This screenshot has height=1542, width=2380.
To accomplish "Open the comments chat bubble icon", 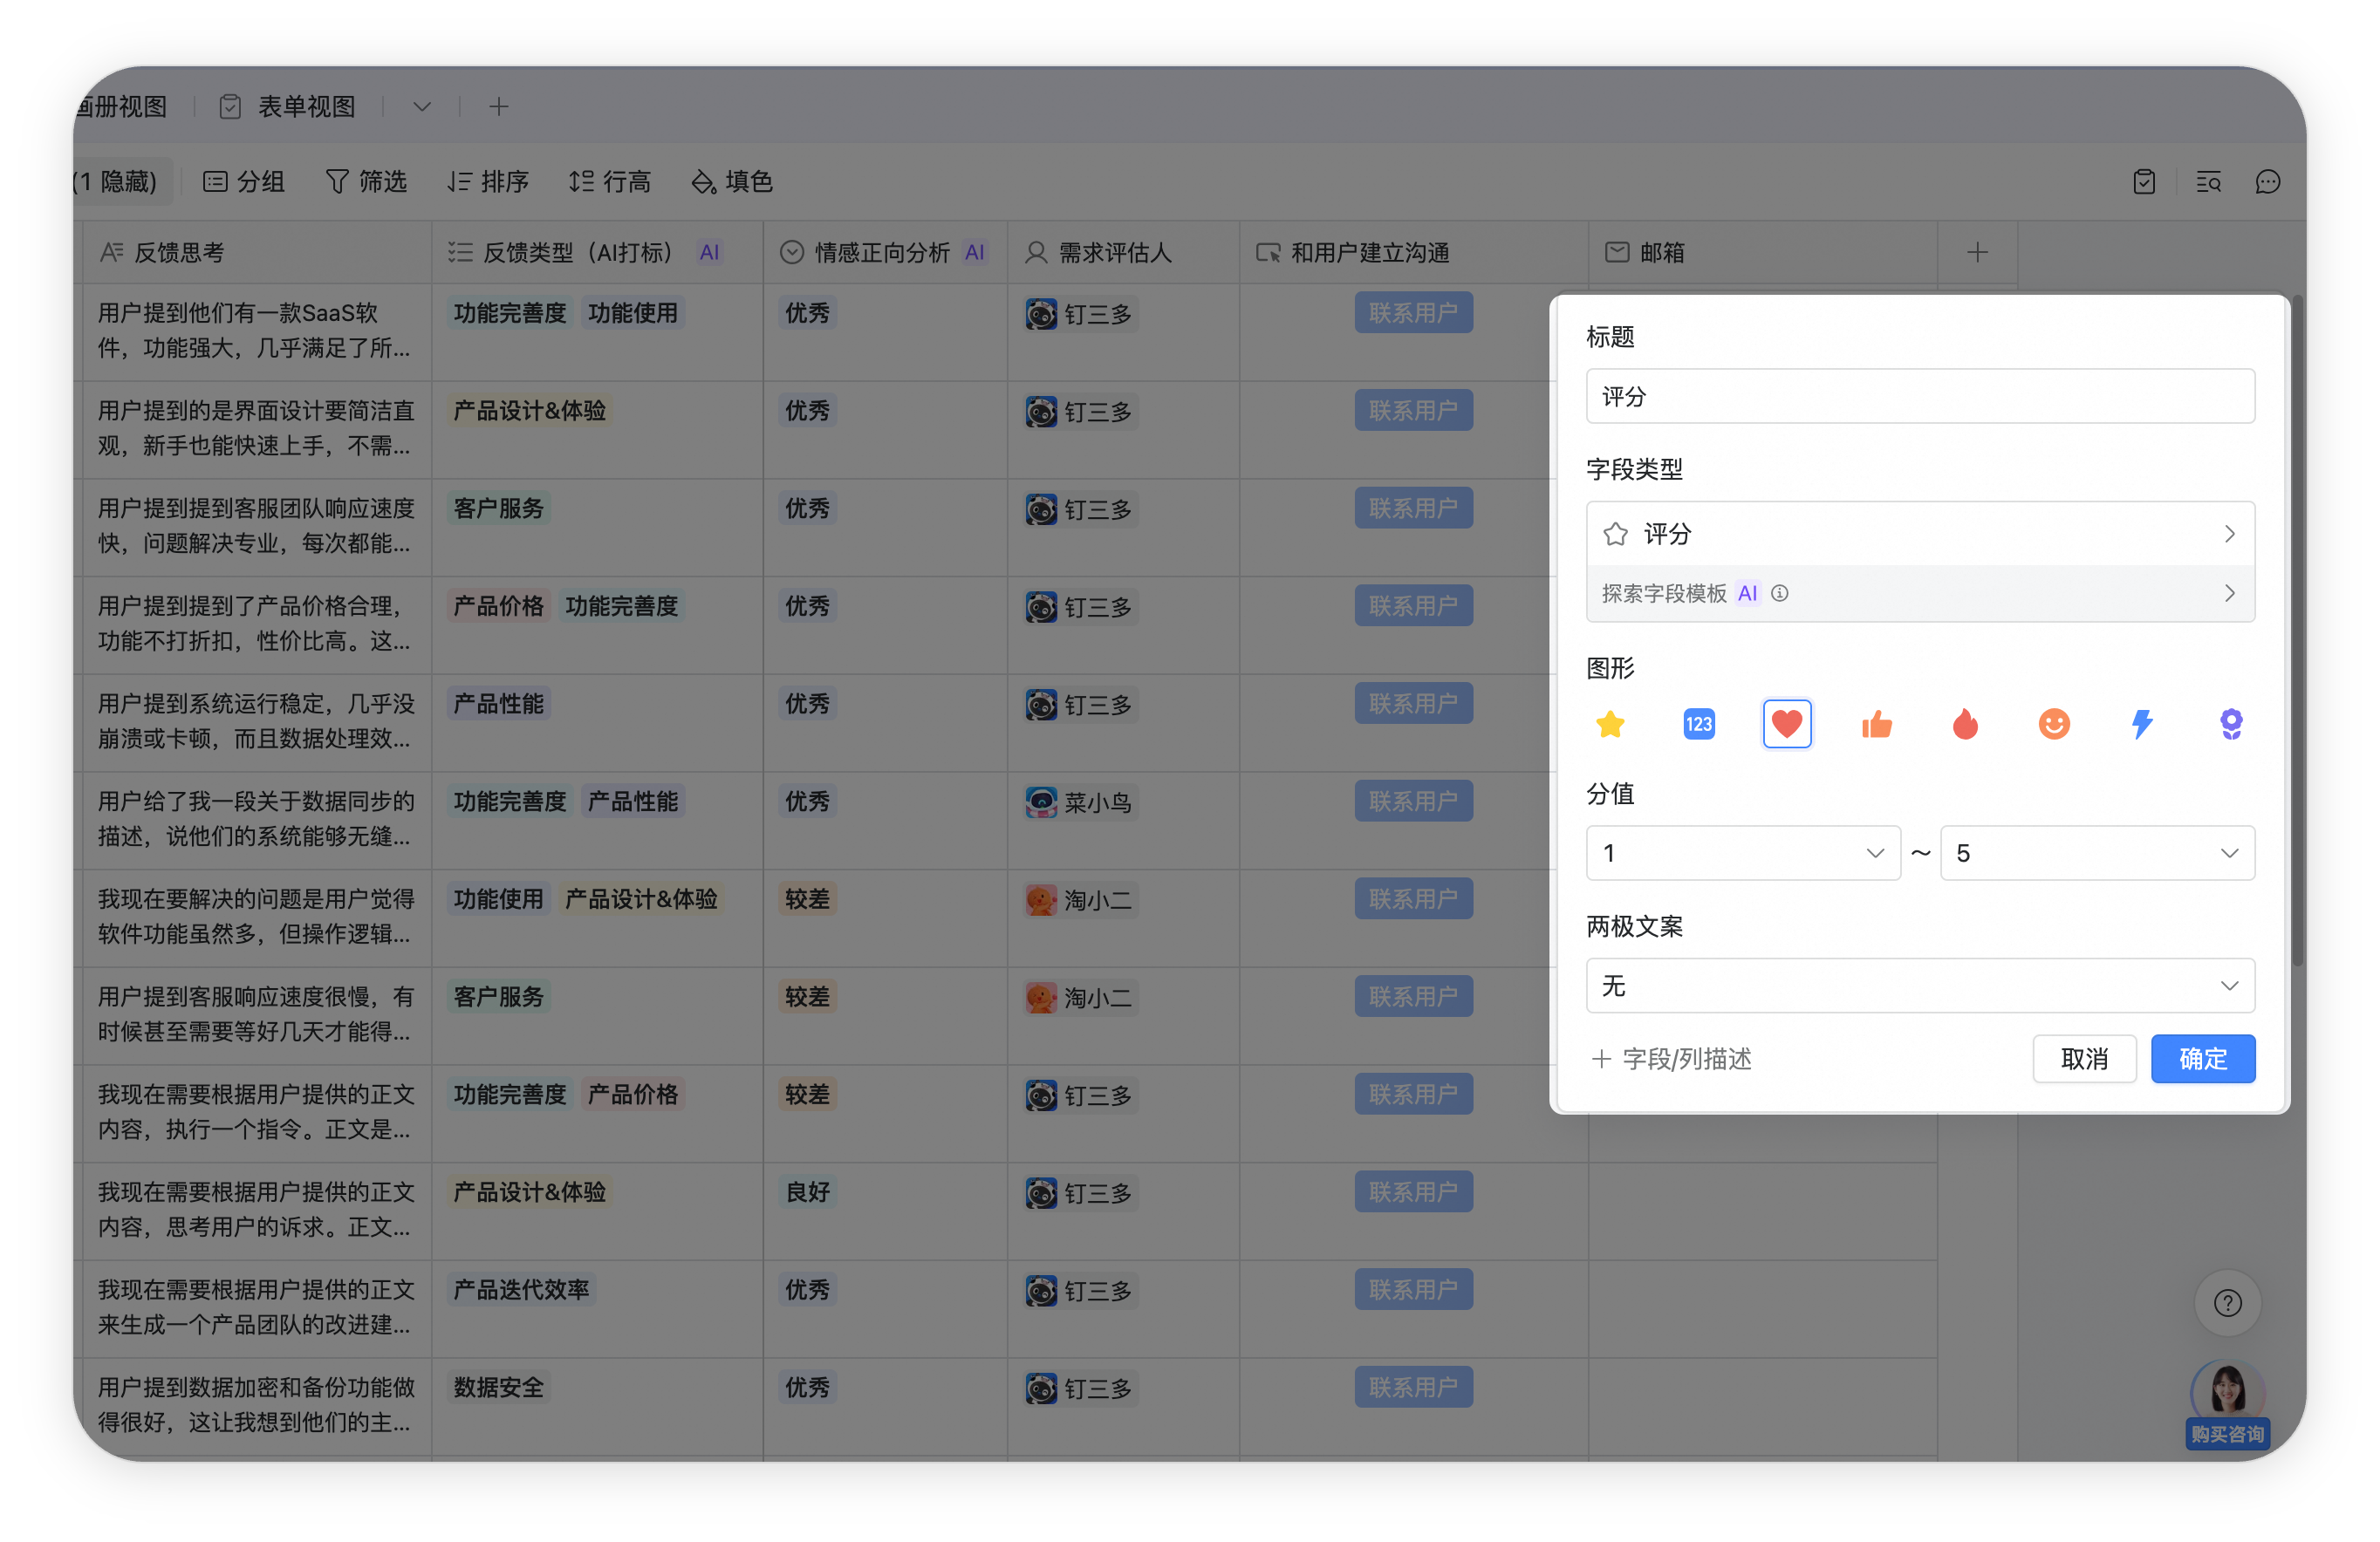I will 2267,182.
